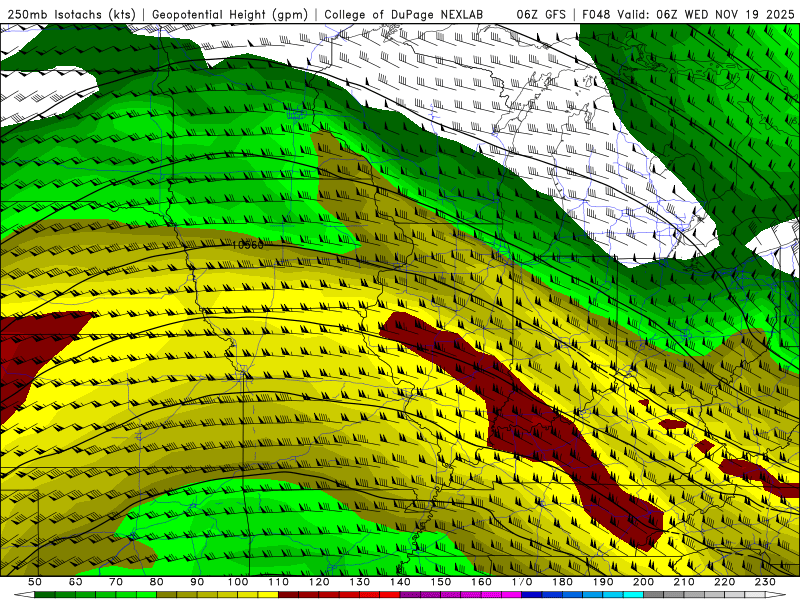
Task: Click the 180 knot colorbar label
Action: [562, 582]
